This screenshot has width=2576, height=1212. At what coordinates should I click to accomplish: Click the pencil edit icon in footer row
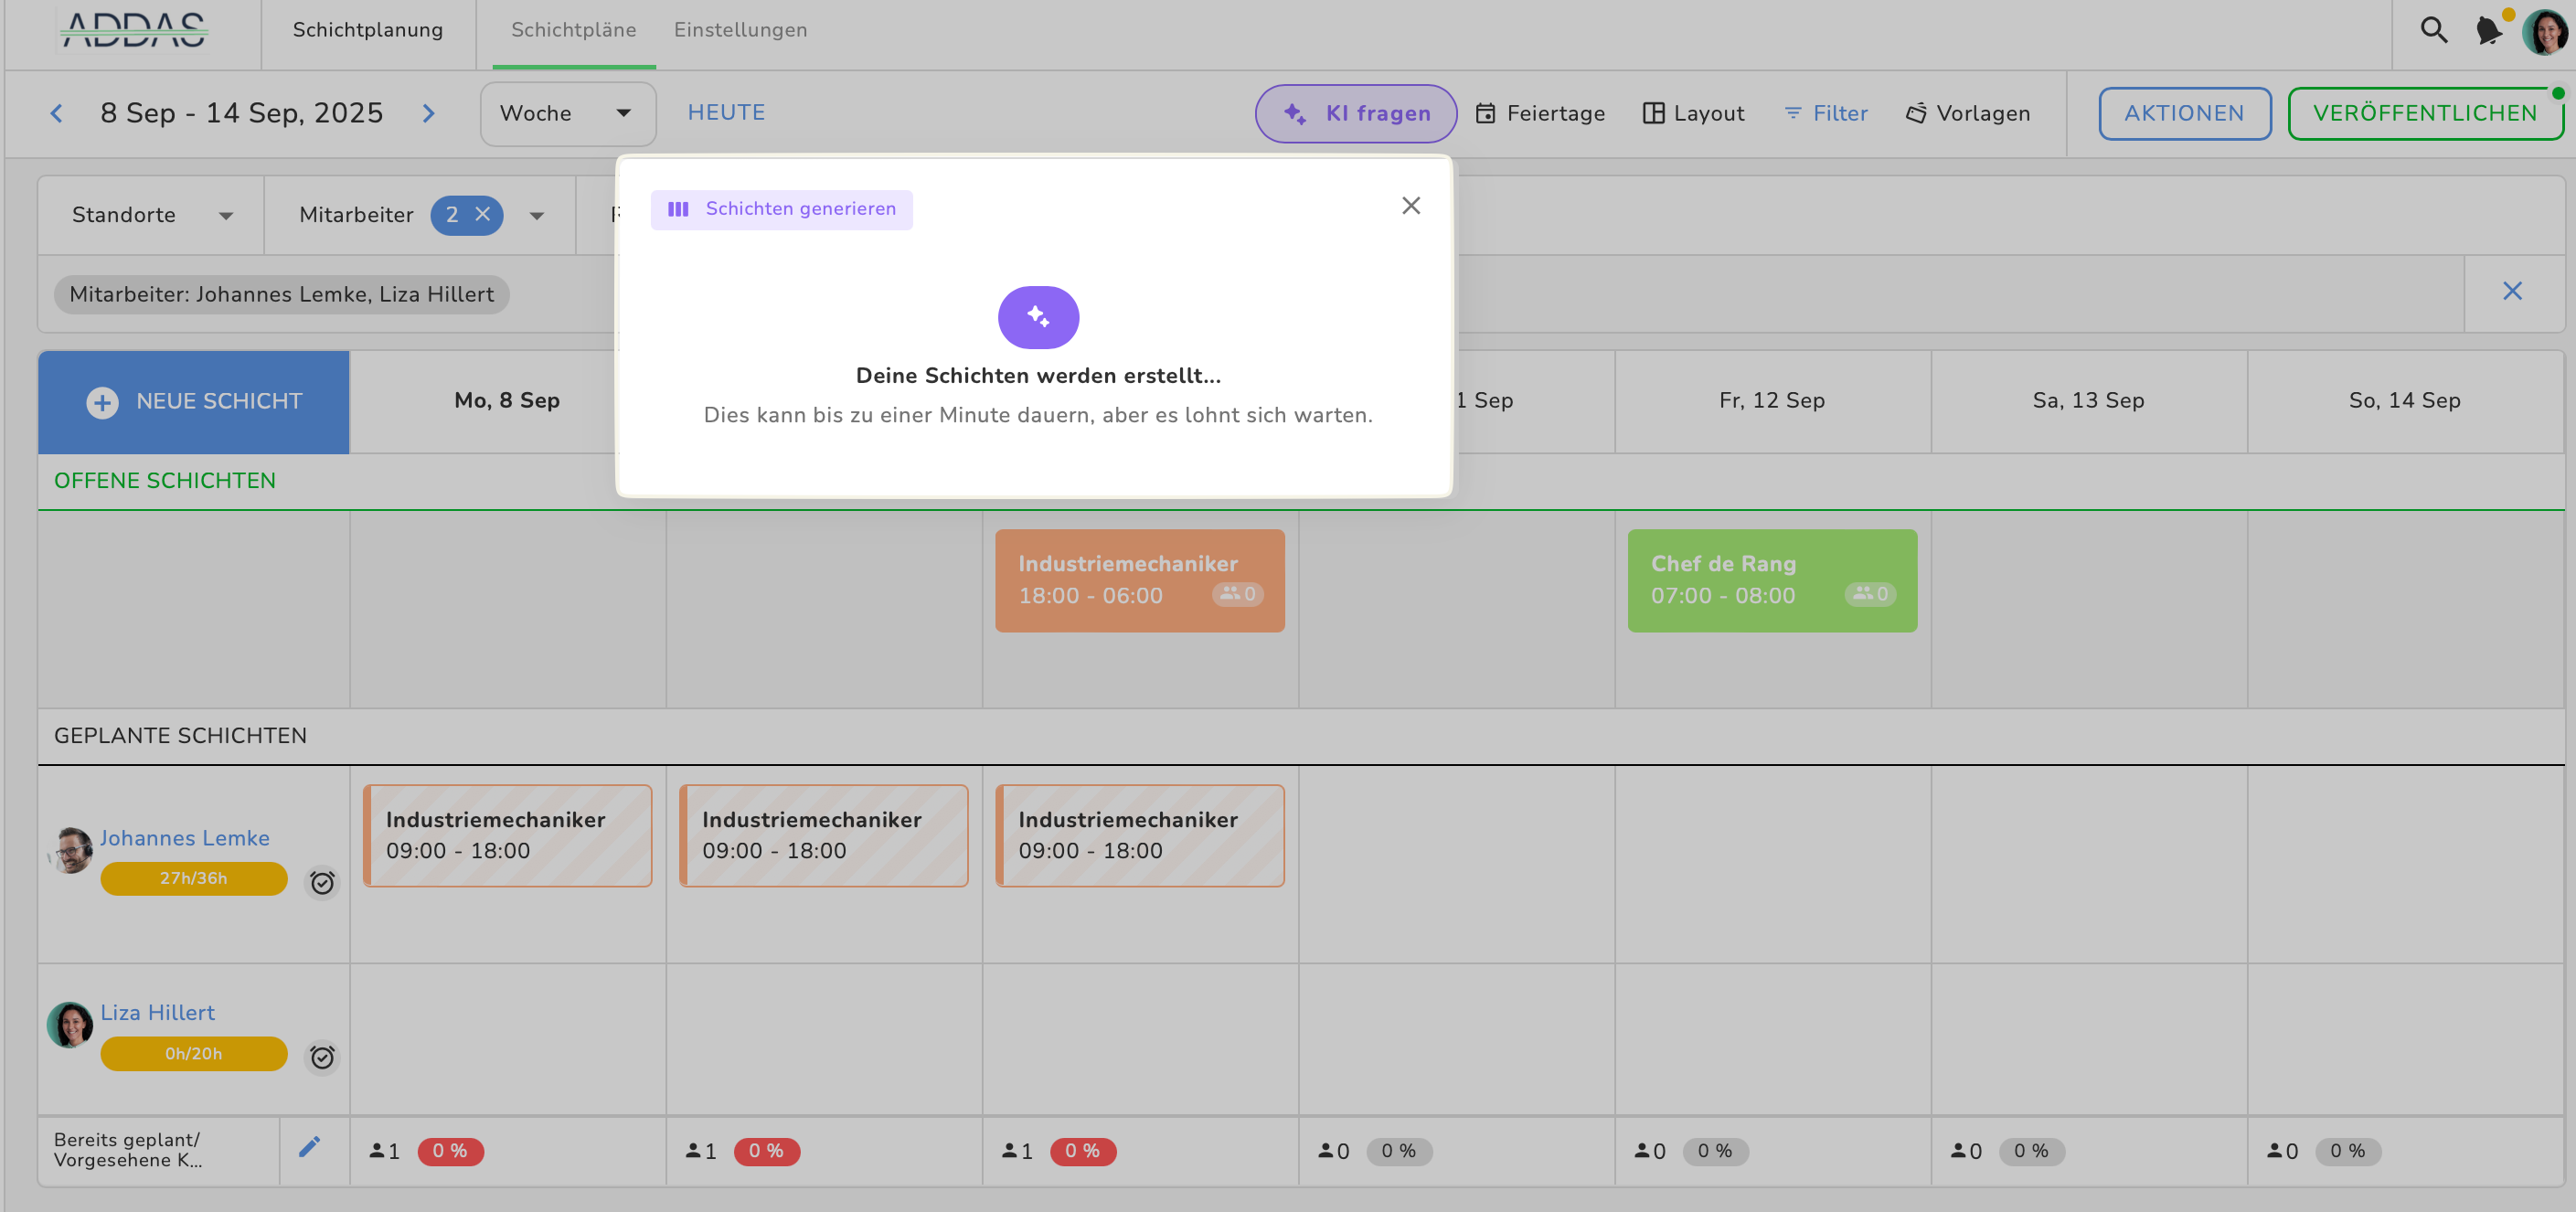[309, 1147]
